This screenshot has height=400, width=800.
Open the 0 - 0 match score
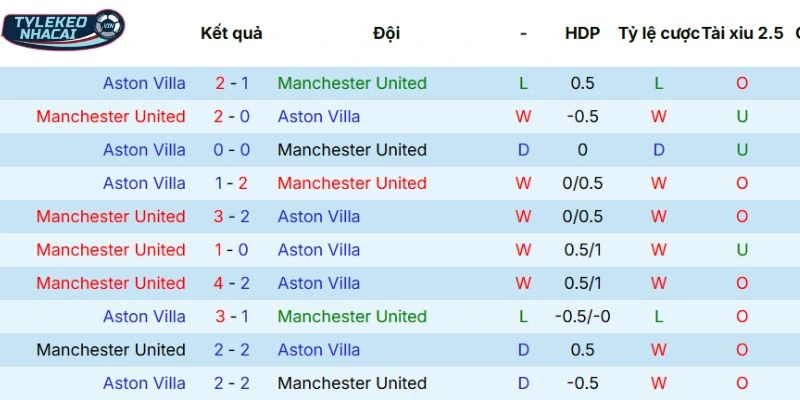coord(231,150)
